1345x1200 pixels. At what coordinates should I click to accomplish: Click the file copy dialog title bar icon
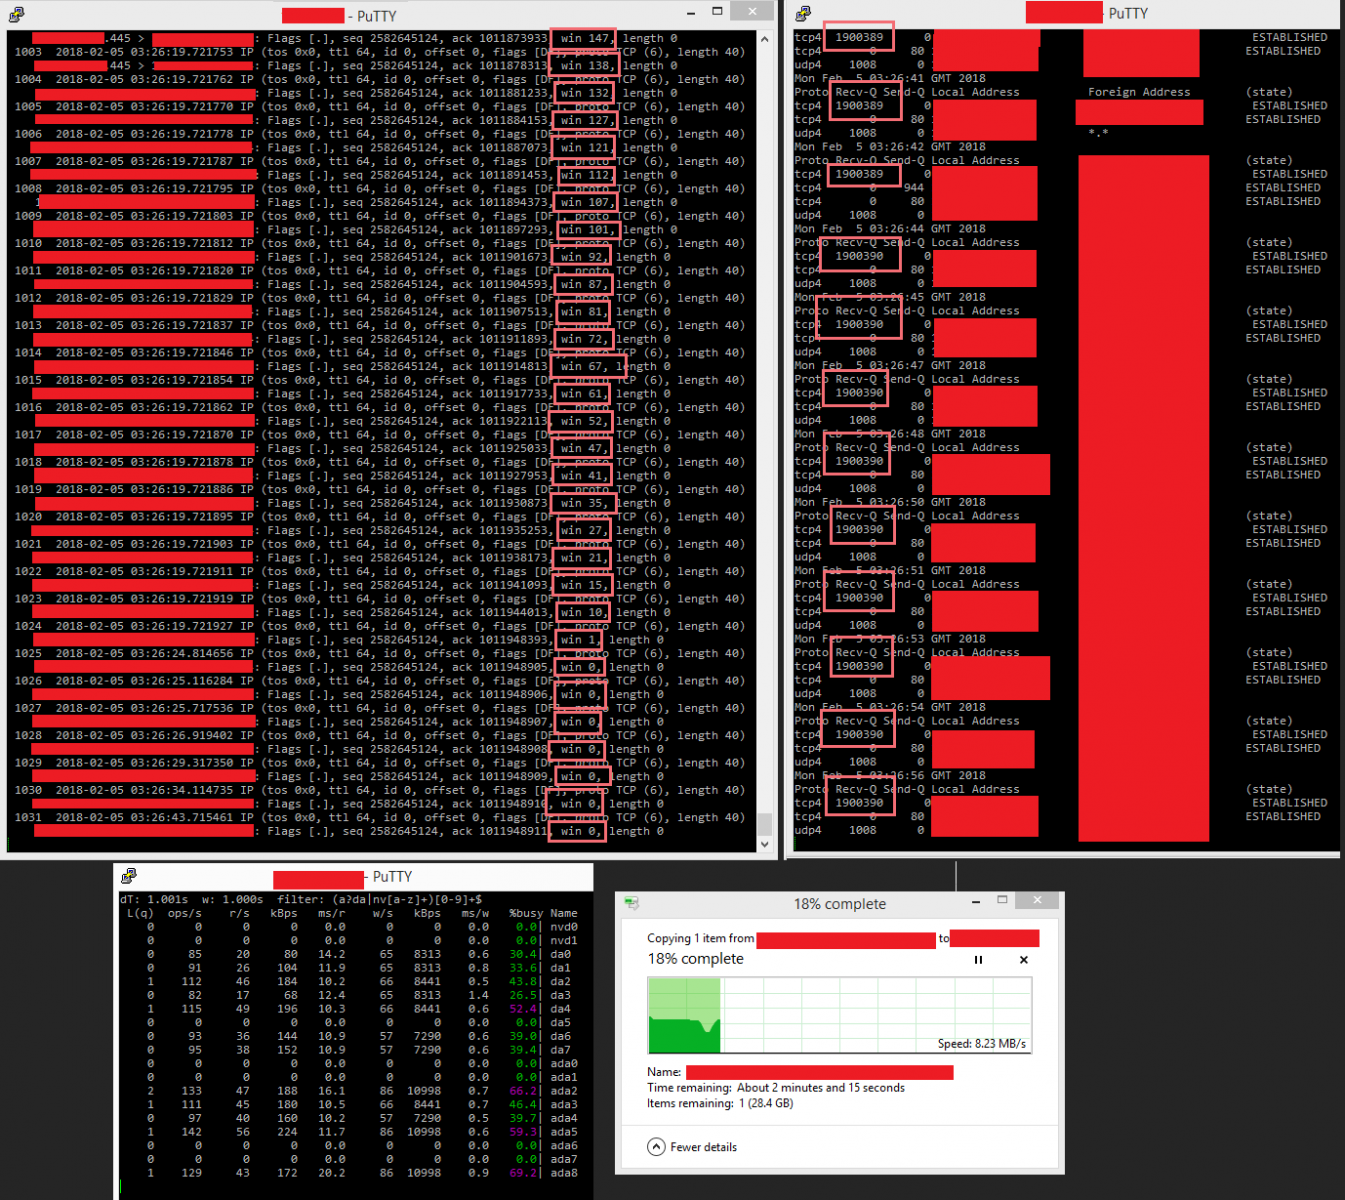pos(631,903)
